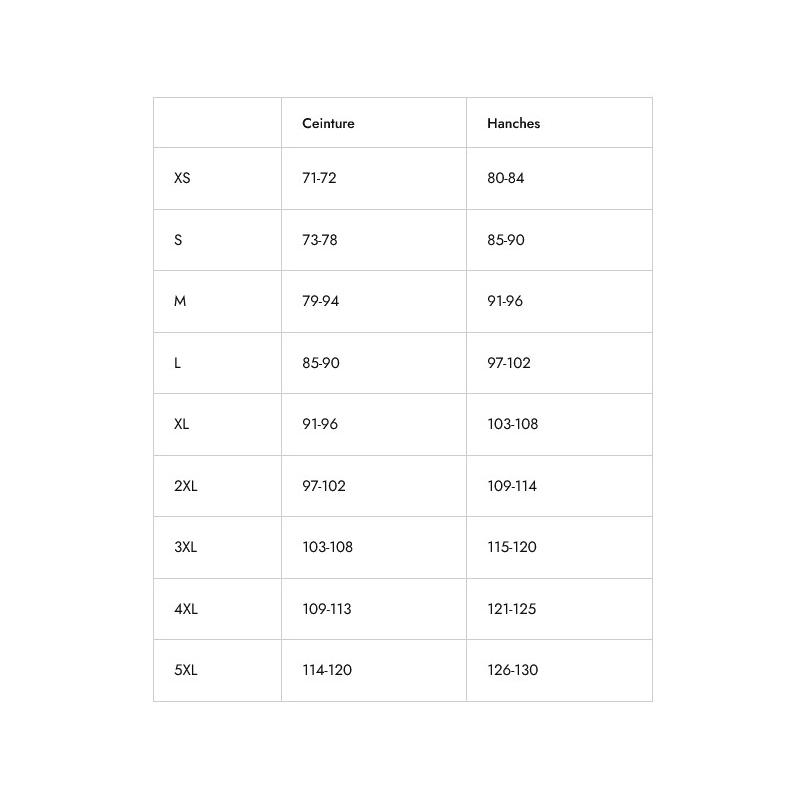Click the Ceinture column header

pos(328,123)
